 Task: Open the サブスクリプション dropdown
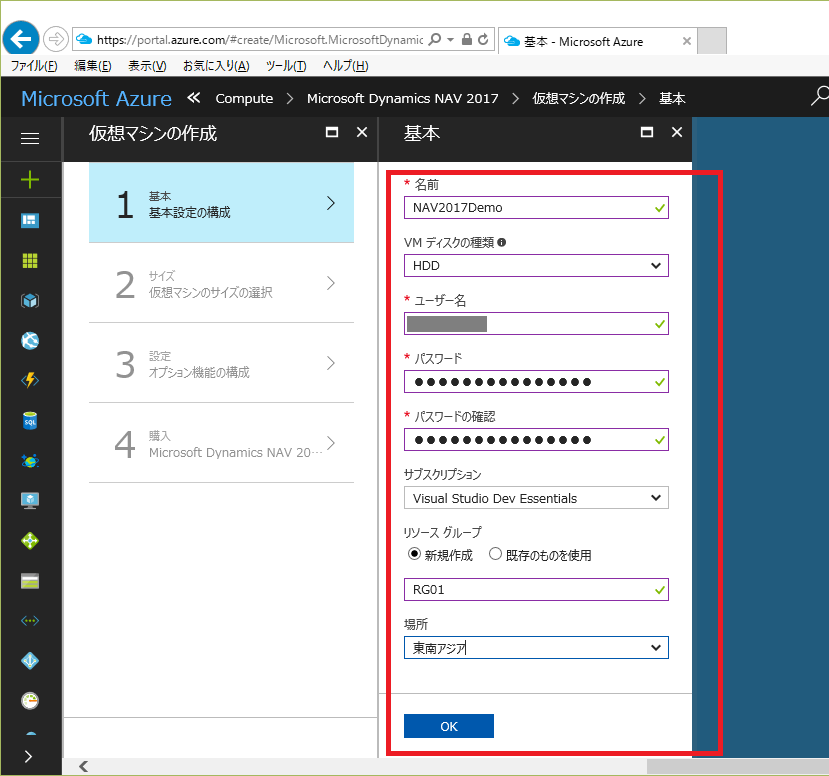[536, 498]
